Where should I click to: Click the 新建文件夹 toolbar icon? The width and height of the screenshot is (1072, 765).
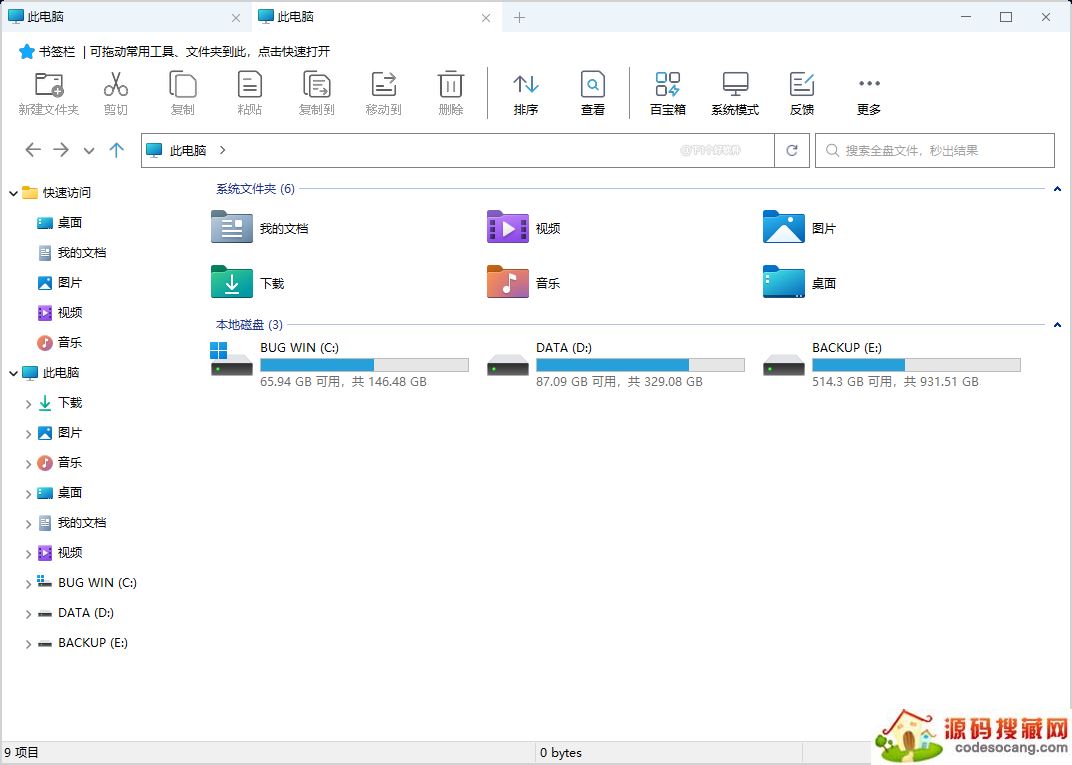click(x=48, y=85)
